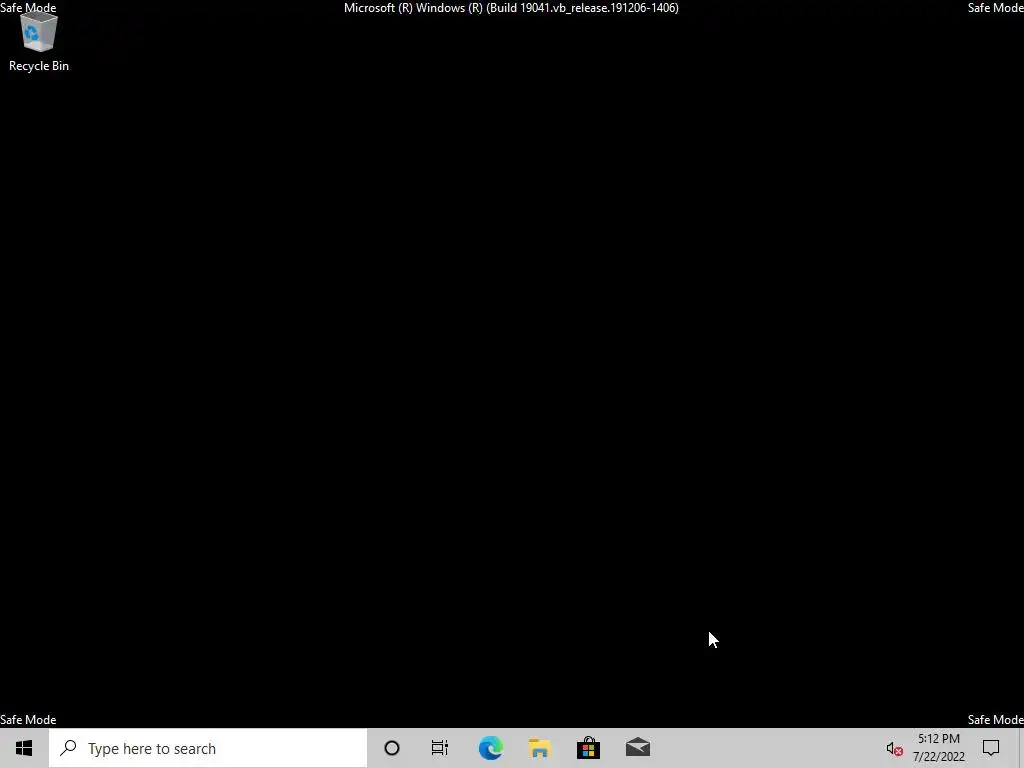
Task: Open Task View on the taskbar
Action: (440, 748)
